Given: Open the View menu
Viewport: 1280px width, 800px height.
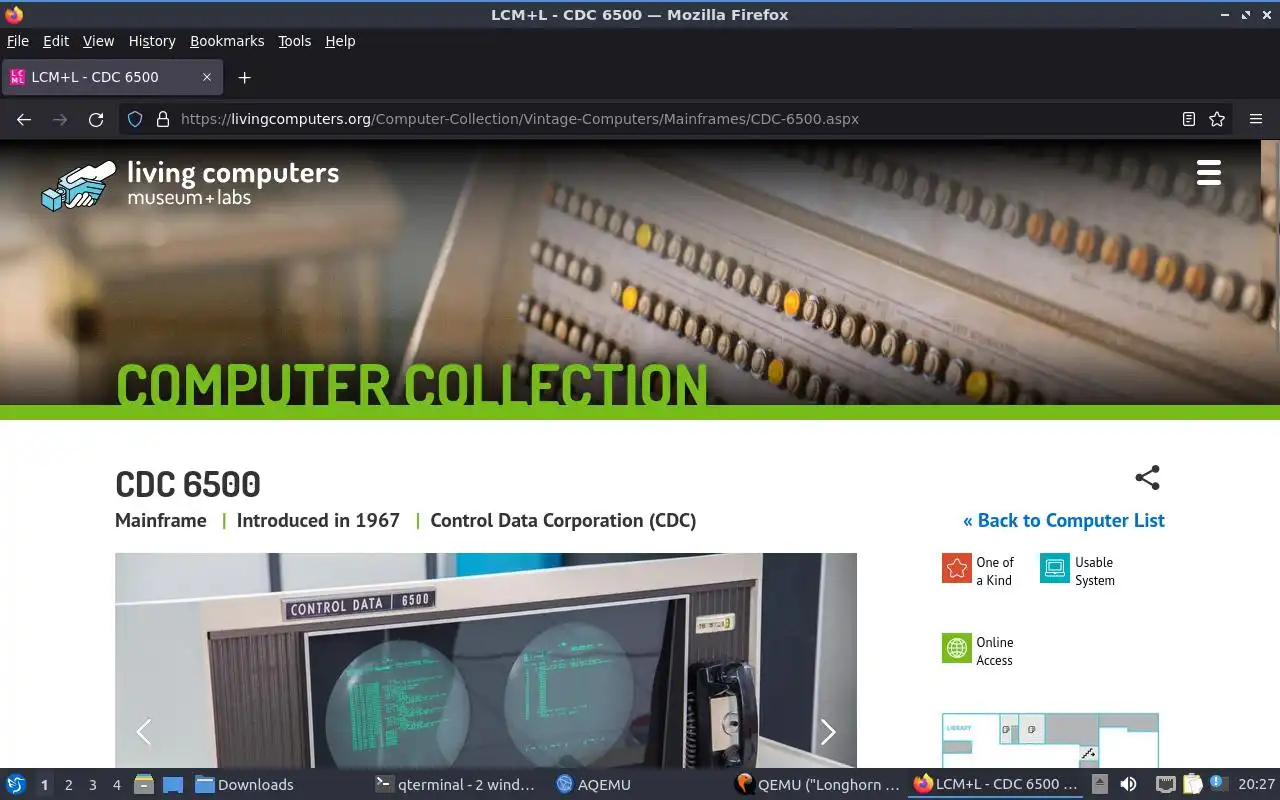Looking at the screenshot, I should coord(98,41).
